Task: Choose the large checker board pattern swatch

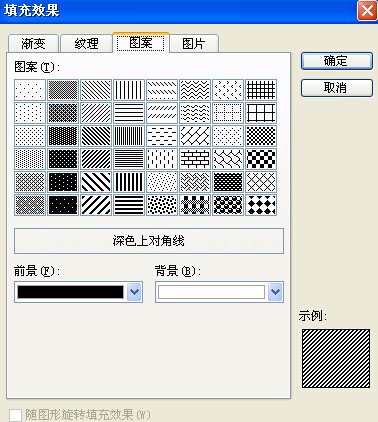Action: tap(261, 159)
